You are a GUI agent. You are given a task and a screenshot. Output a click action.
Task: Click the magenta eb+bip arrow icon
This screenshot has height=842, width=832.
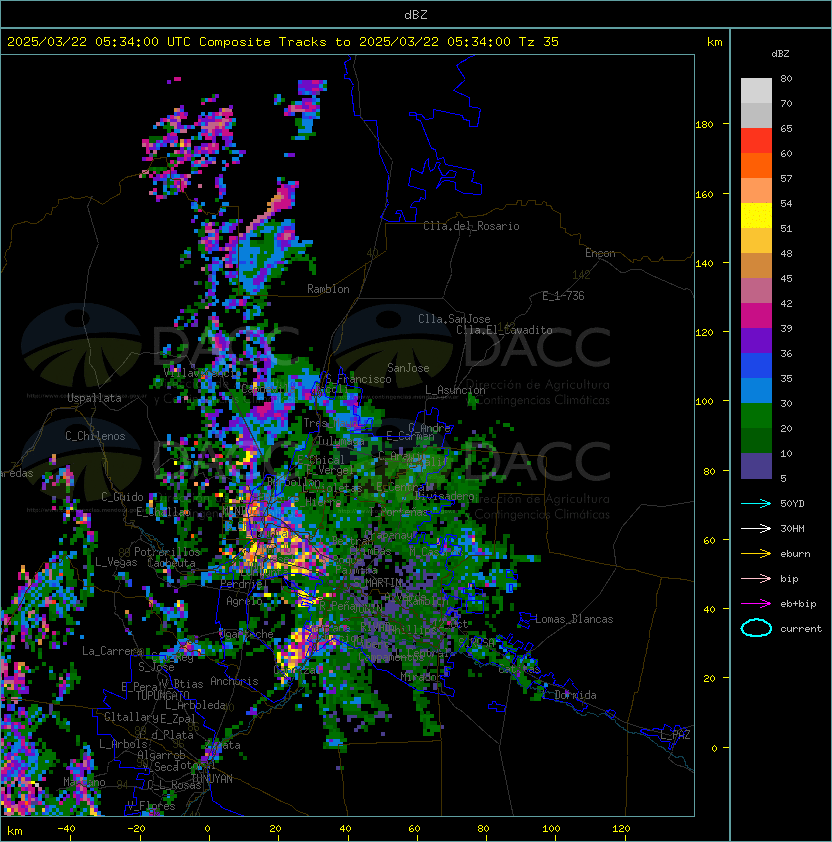pyautogui.click(x=756, y=604)
